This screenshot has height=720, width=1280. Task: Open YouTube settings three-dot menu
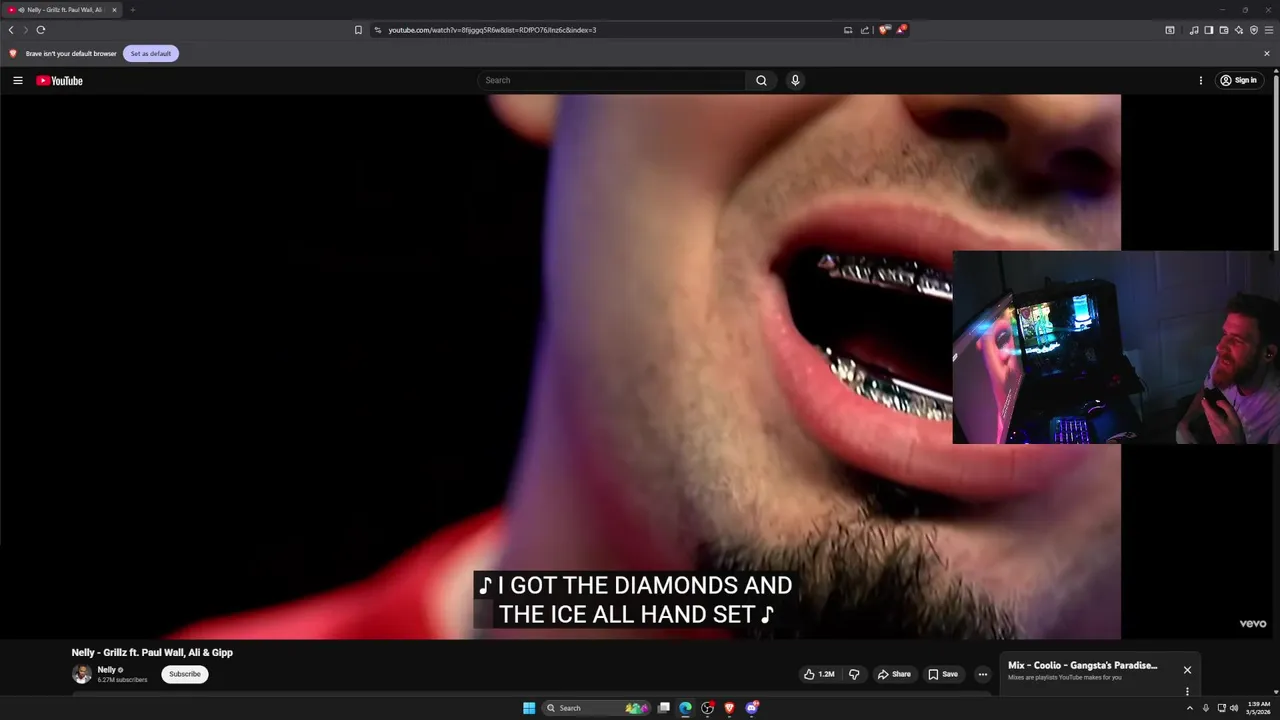(1201, 80)
